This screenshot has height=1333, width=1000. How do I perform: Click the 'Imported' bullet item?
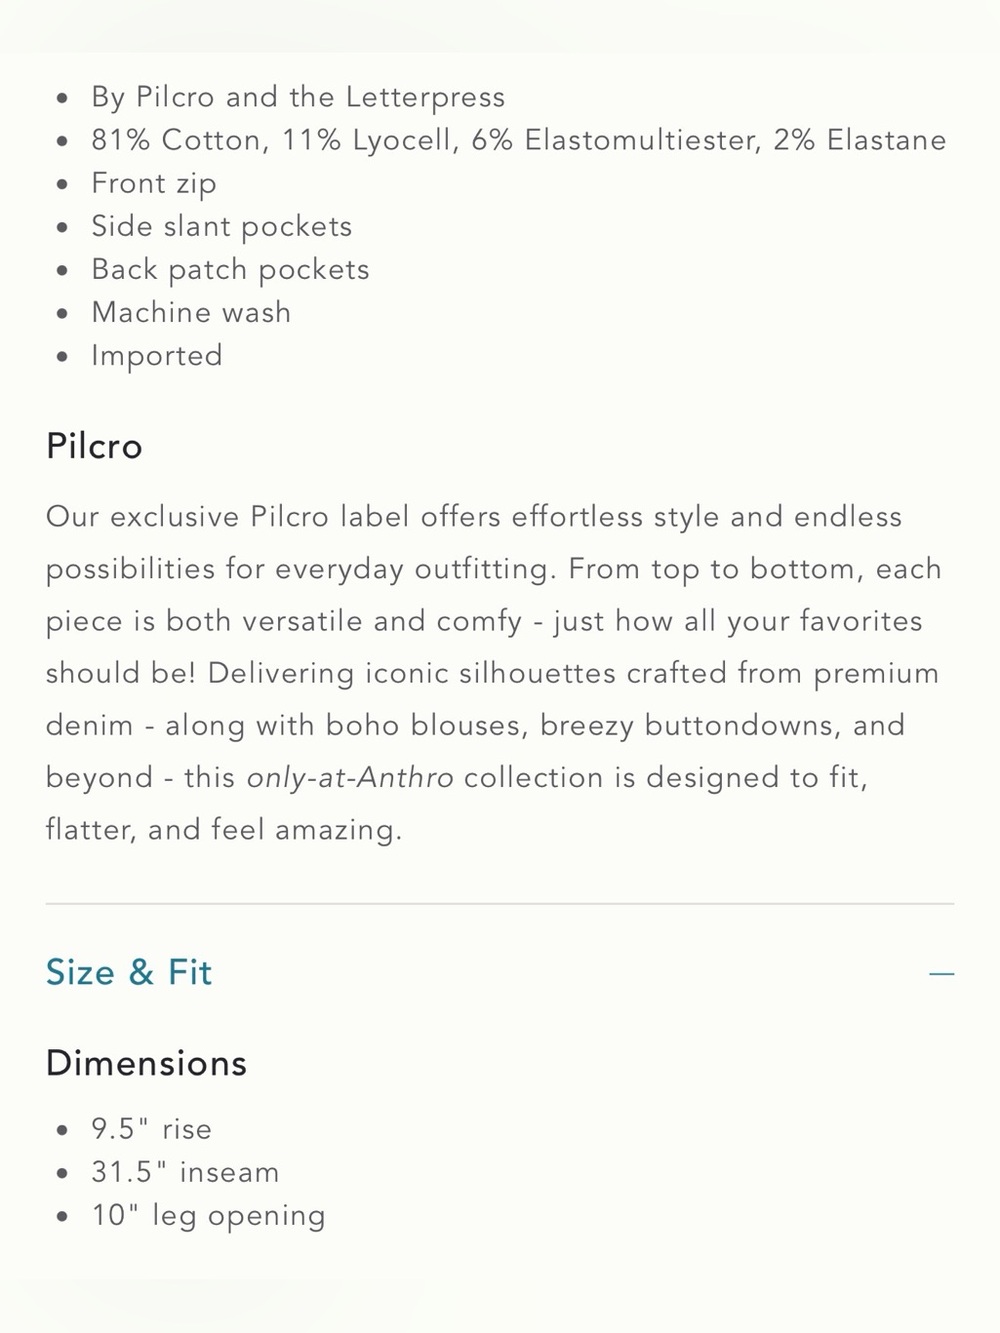157,356
